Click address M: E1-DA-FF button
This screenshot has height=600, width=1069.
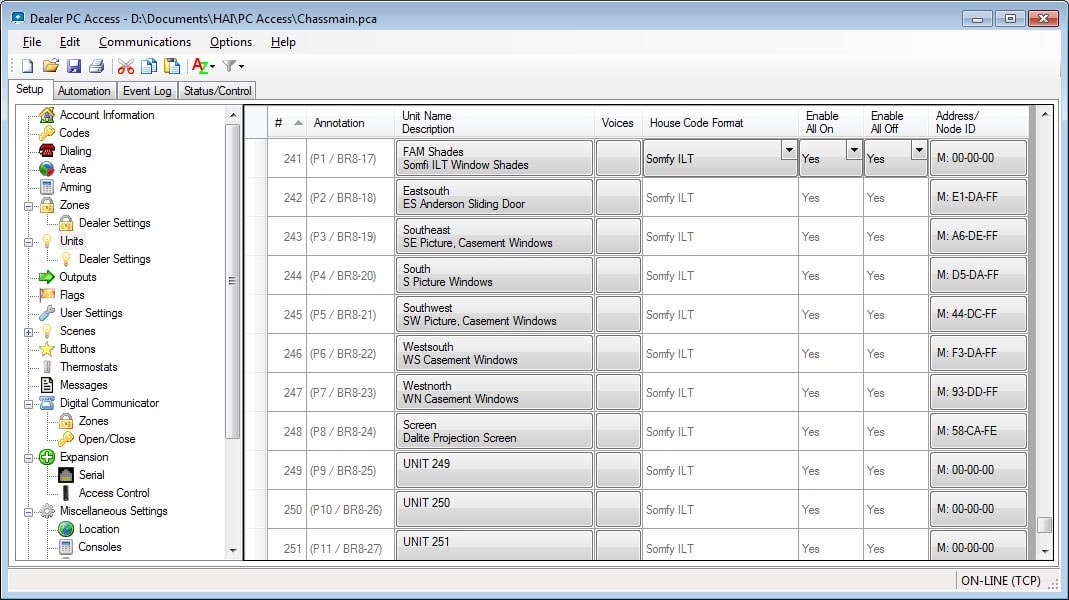pos(978,197)
